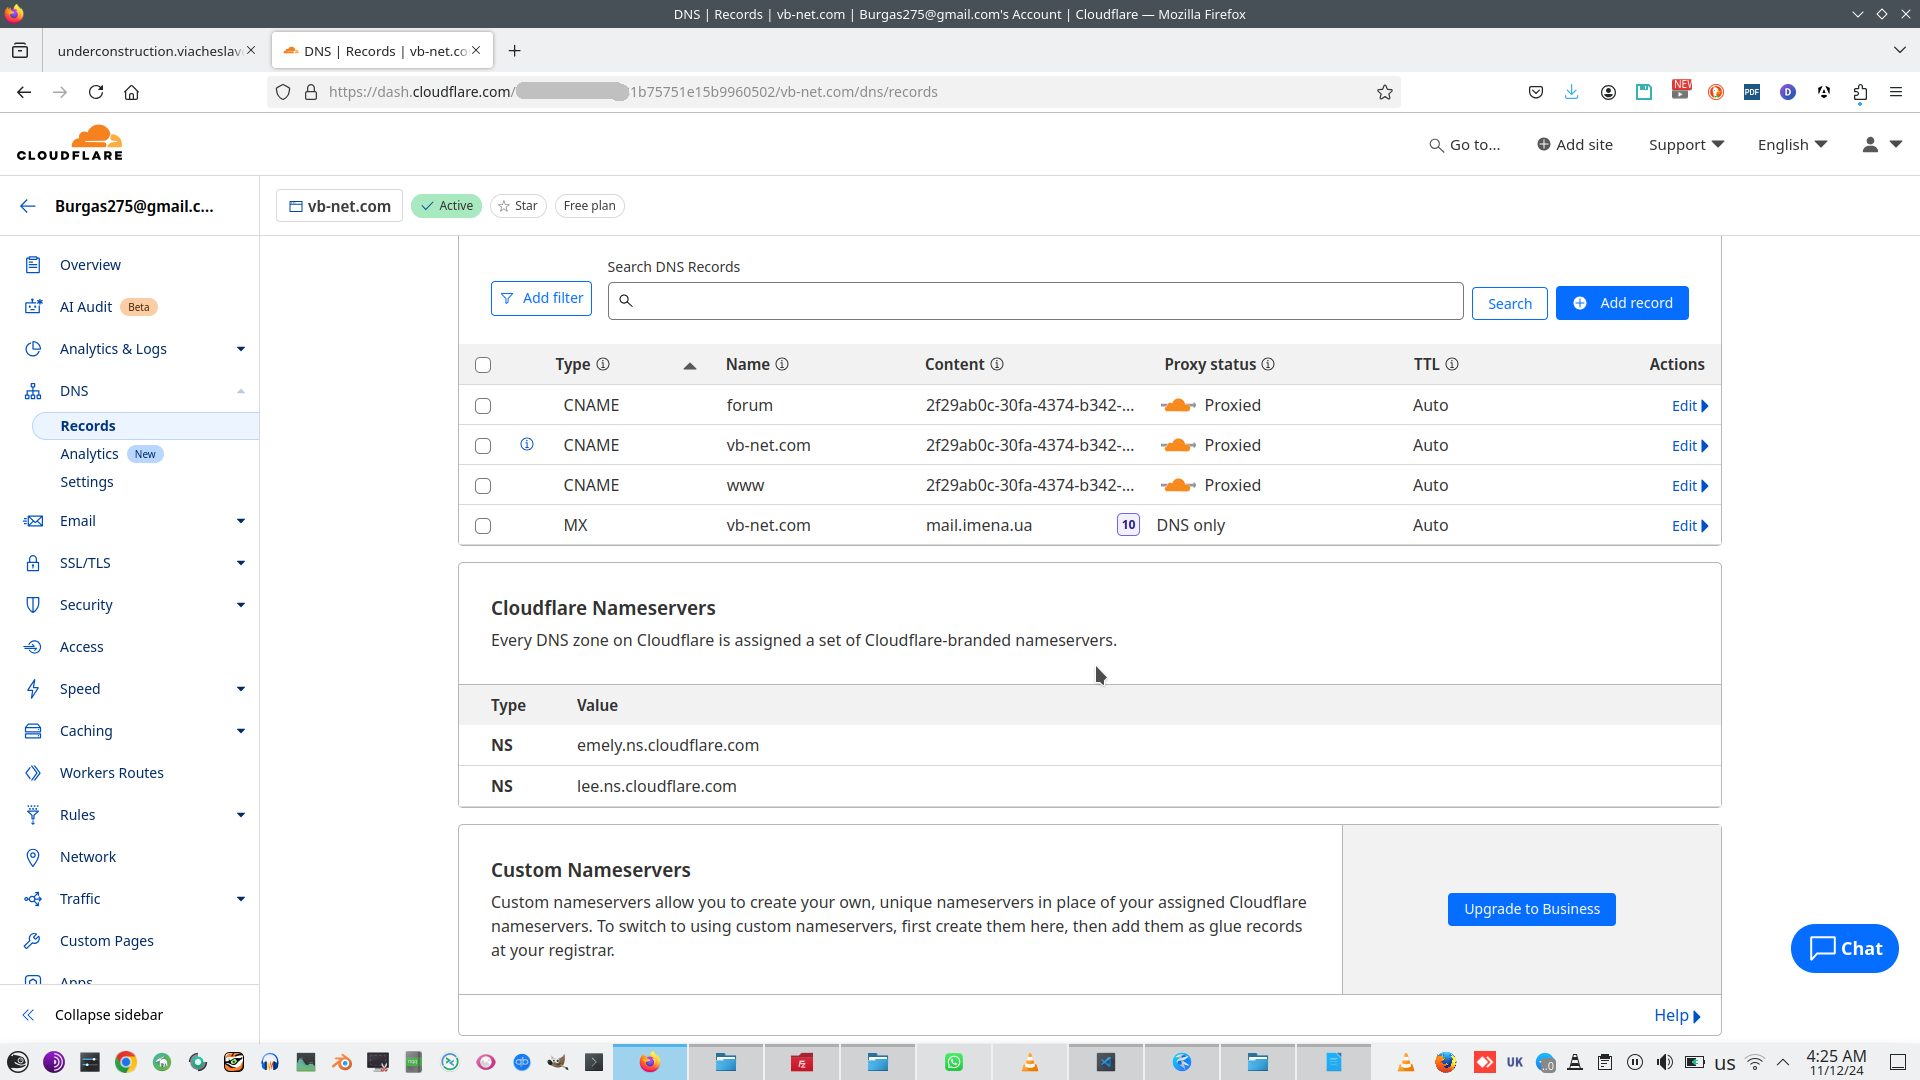Expand the Analytics & Logs section
Viewport: 1920px width, 1080px height.
pos(240,349)
